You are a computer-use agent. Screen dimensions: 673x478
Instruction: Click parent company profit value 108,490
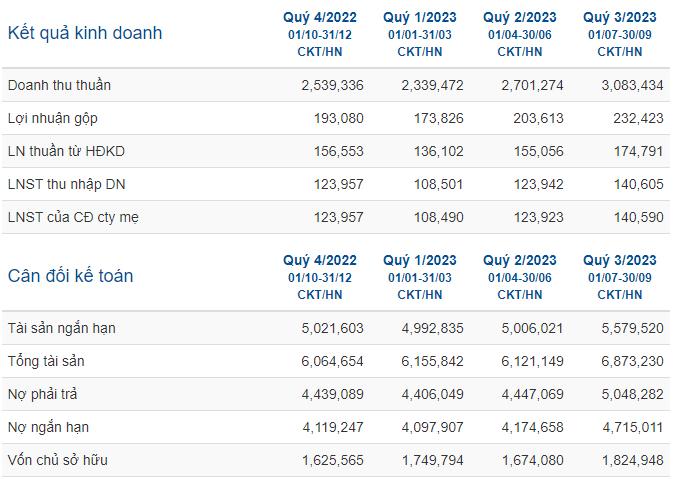tap(439, 218)
